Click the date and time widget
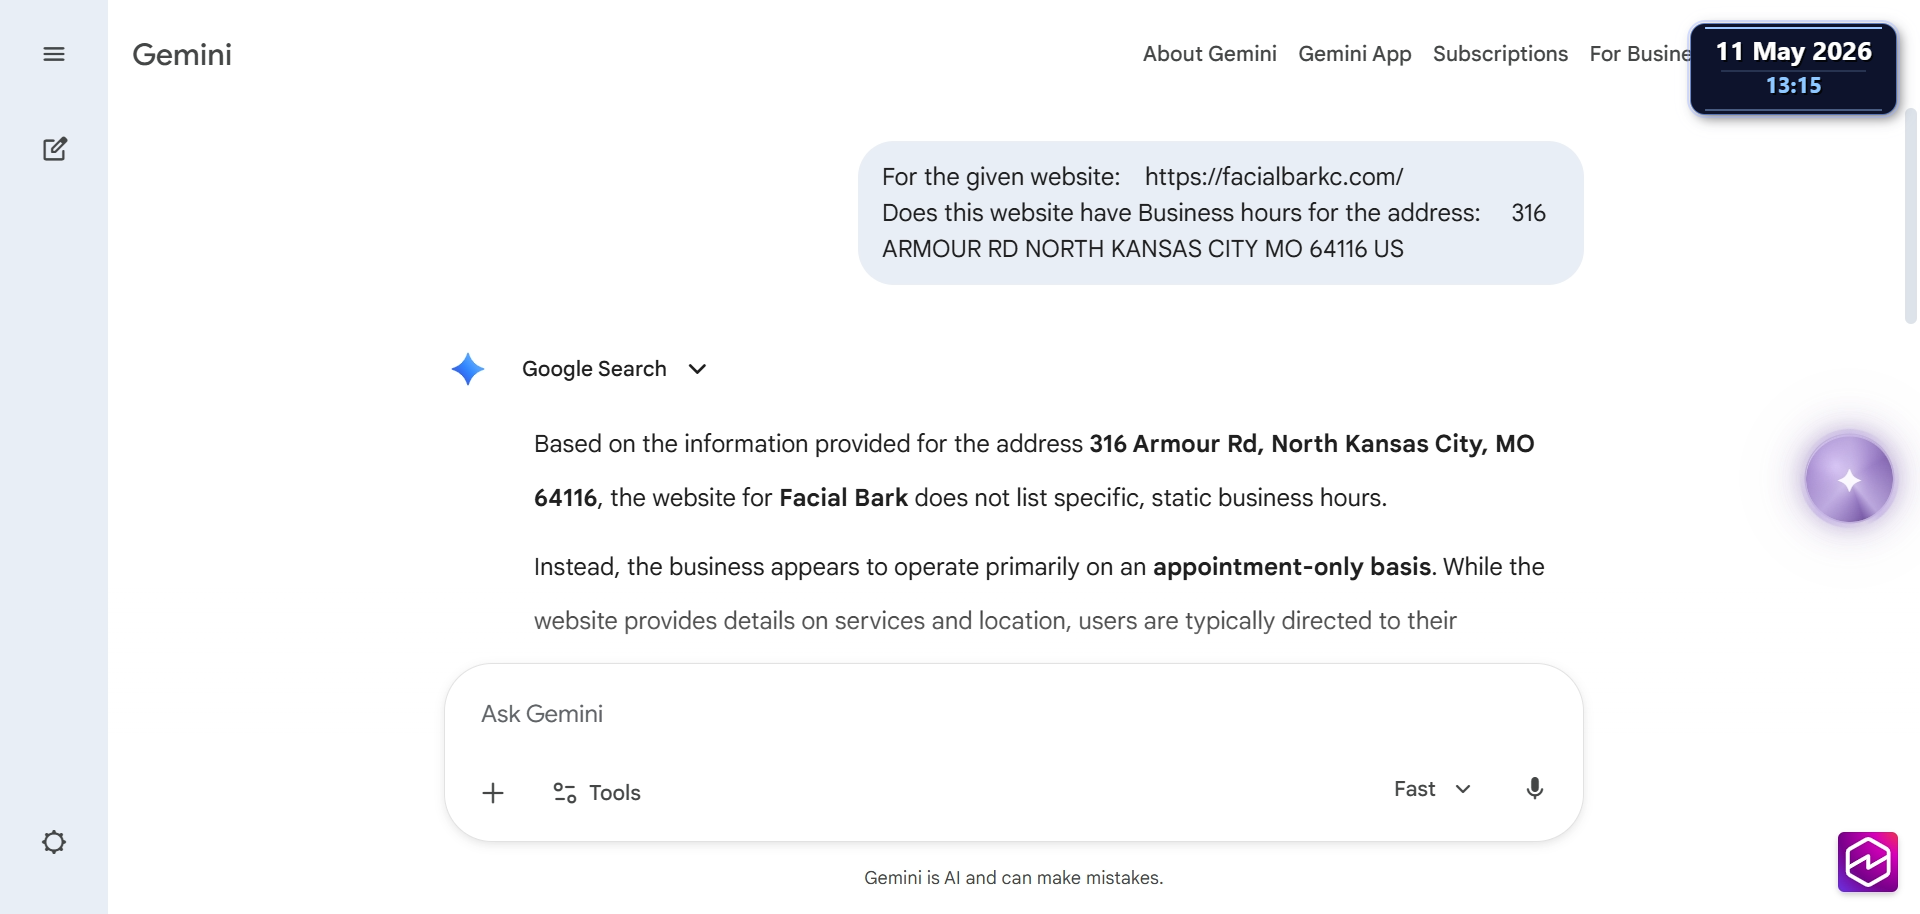 click(x=1793, y=68)
